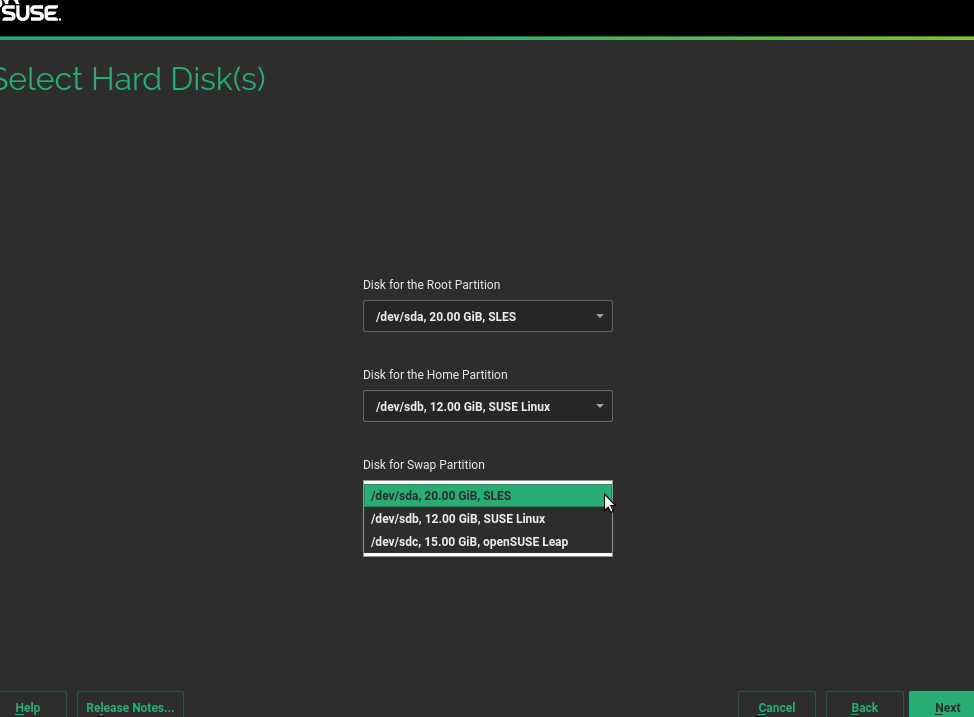Click the green line under the header
Screen dimensions: 974x717
click(x=487, y=38)
